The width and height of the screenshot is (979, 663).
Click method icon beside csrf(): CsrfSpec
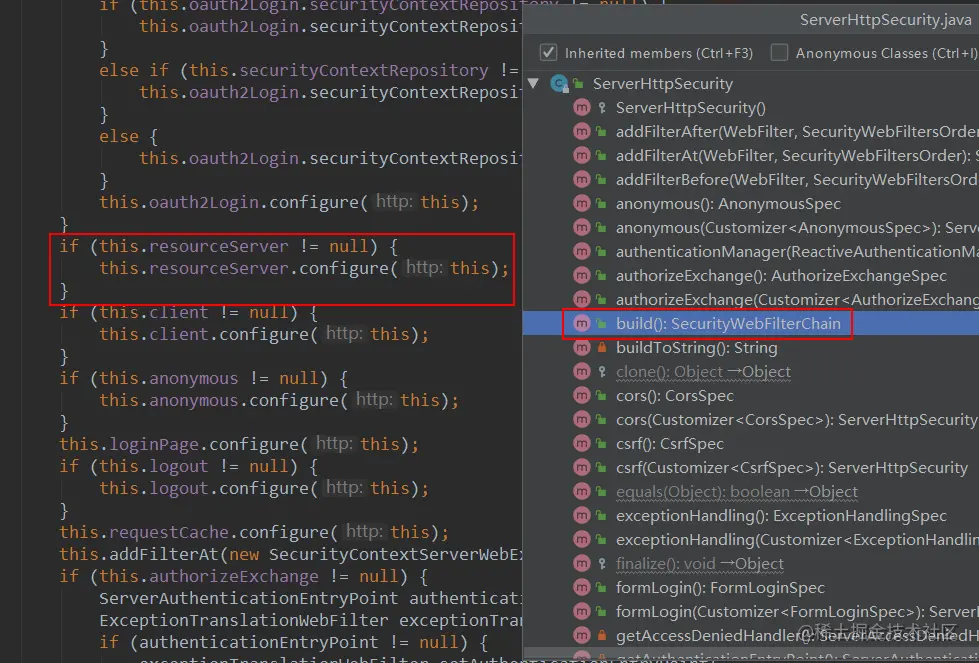(582, 444)
